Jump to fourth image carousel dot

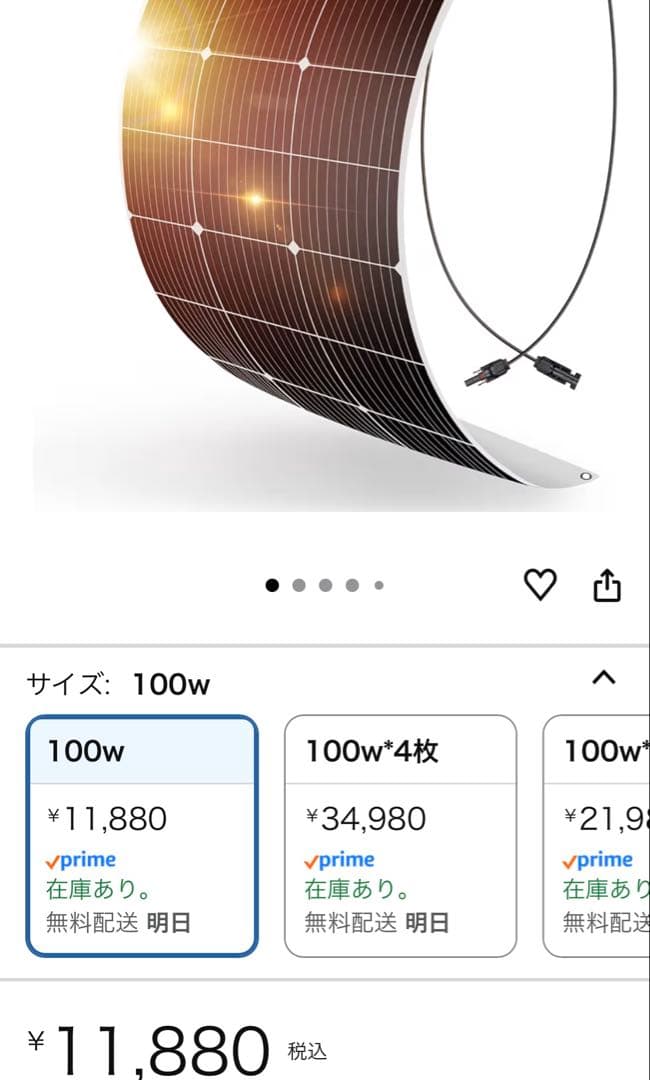pyautogui.click(x=352, y=586)
